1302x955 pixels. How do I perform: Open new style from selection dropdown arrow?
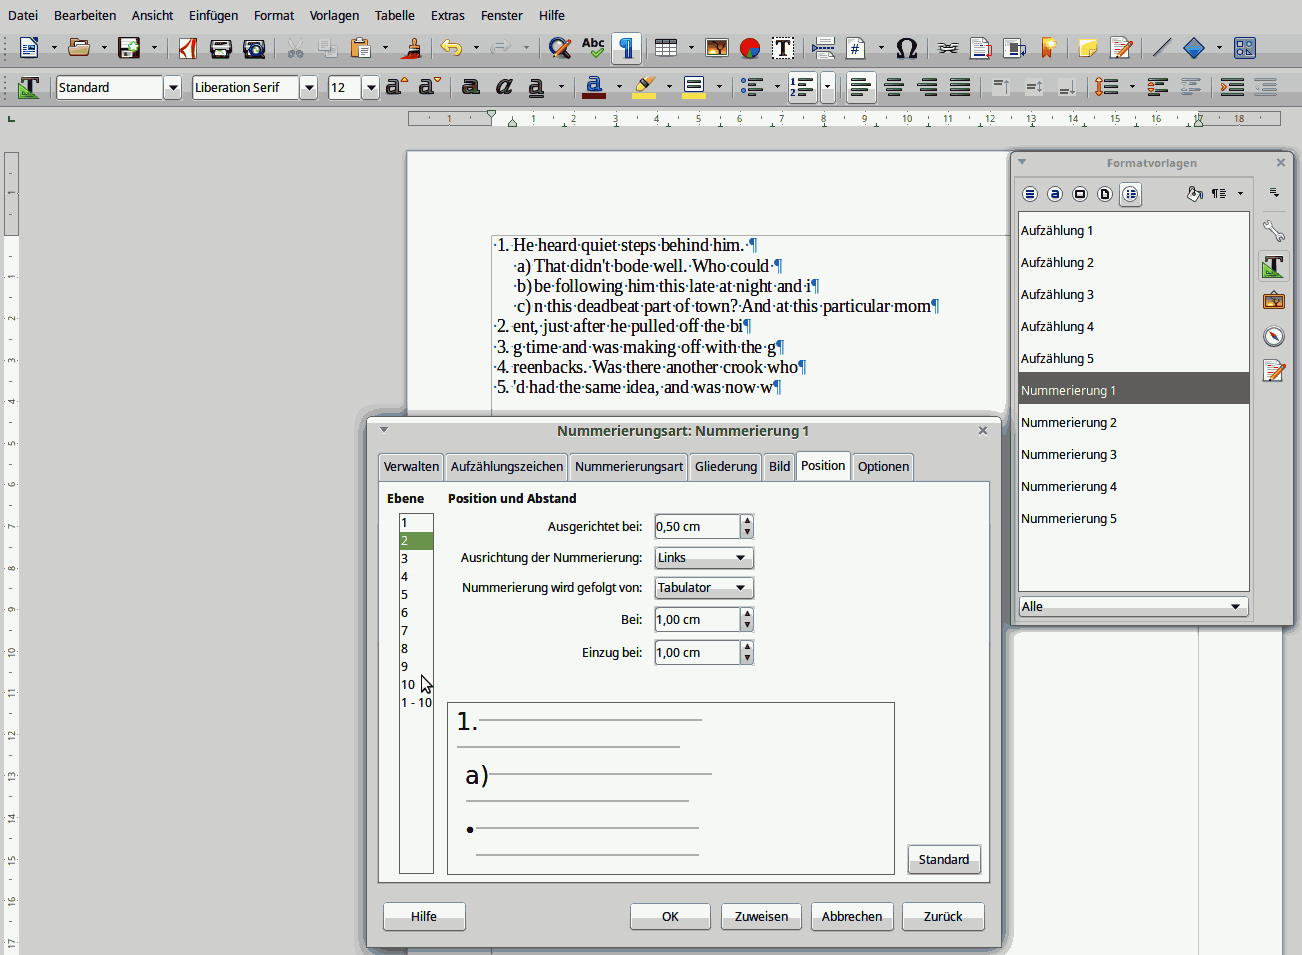point(1241,194)
